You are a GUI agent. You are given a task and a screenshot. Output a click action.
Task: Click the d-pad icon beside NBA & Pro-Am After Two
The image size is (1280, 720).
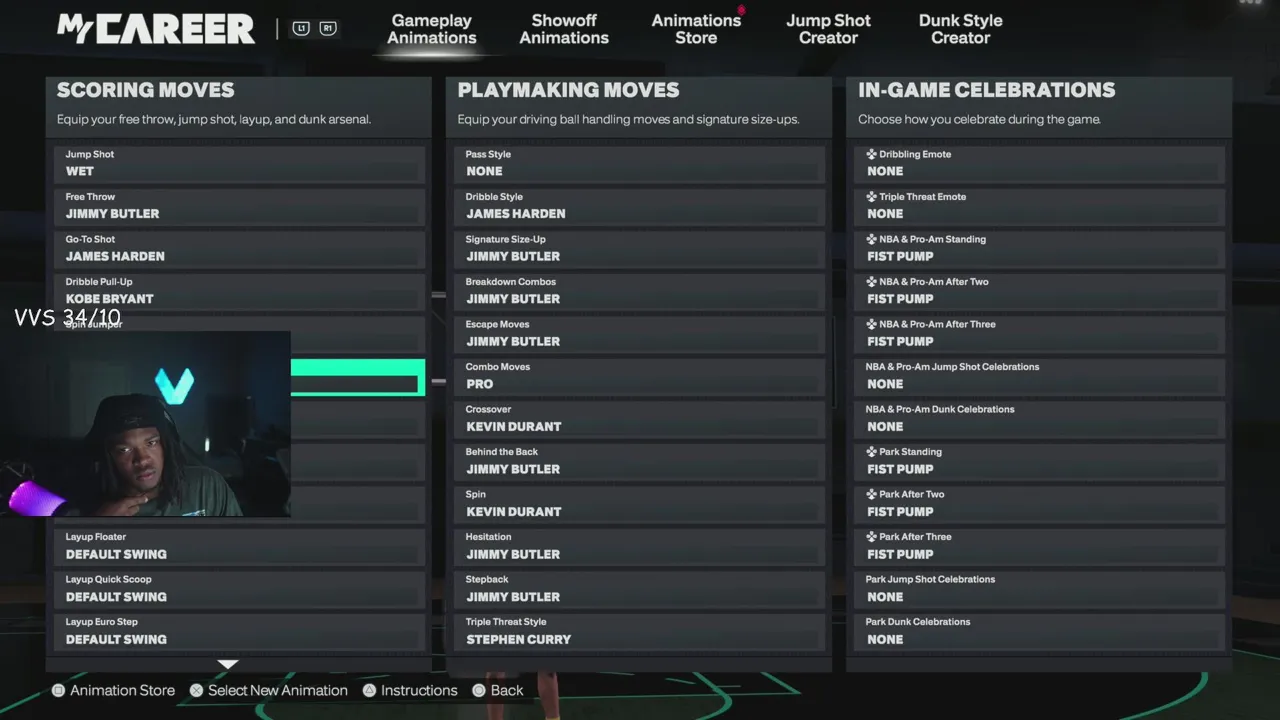pyautogui.click(x=871, y=282)
